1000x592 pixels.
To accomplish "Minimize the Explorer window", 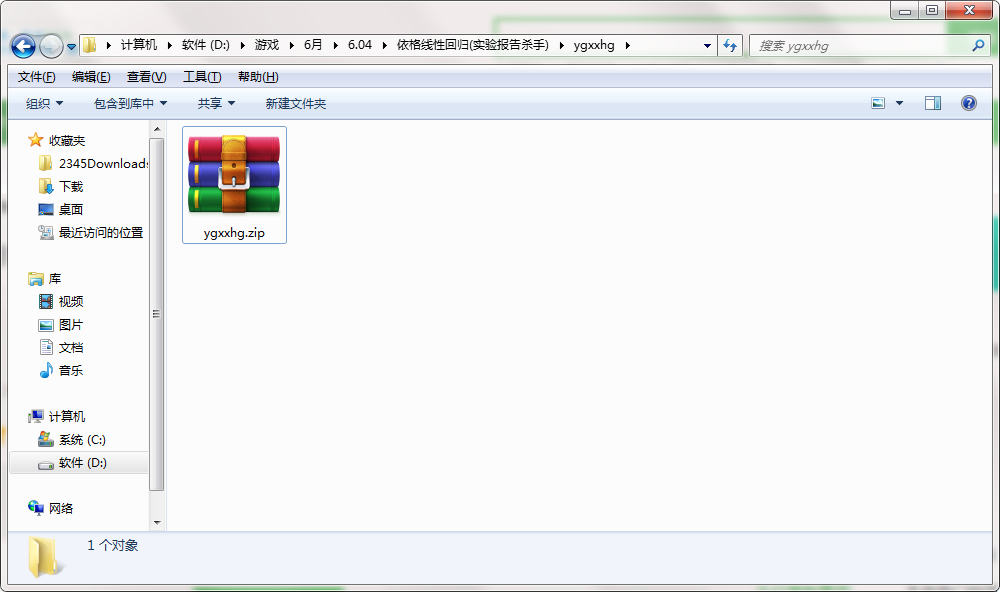I will (x=904, y=11).
